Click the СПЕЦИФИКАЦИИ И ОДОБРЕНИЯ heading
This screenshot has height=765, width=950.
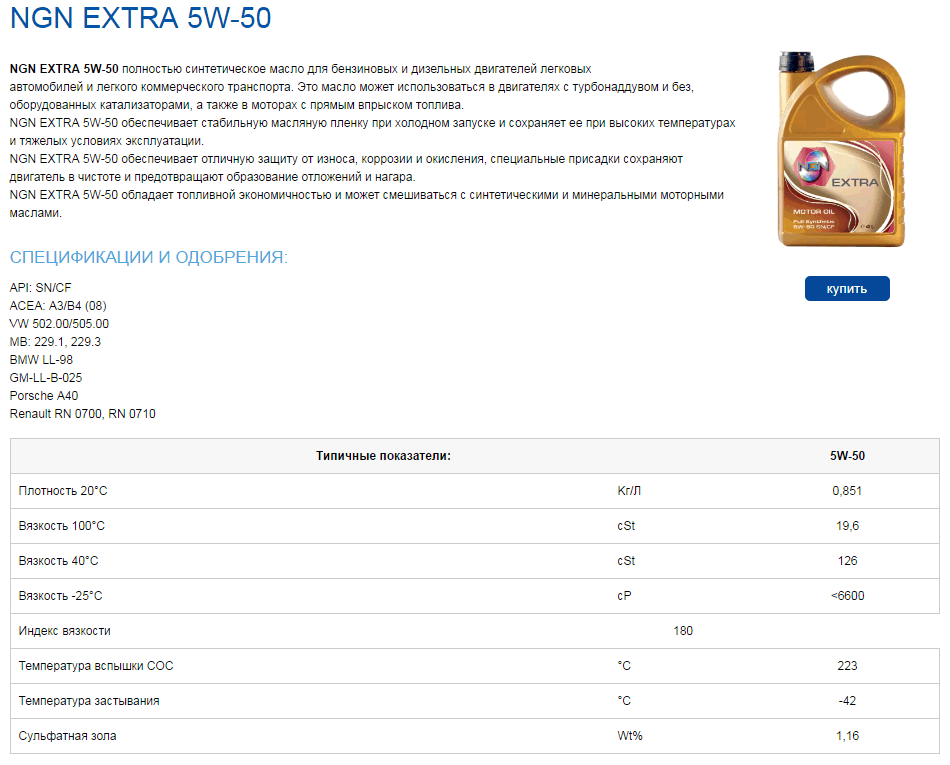(148, 257)
